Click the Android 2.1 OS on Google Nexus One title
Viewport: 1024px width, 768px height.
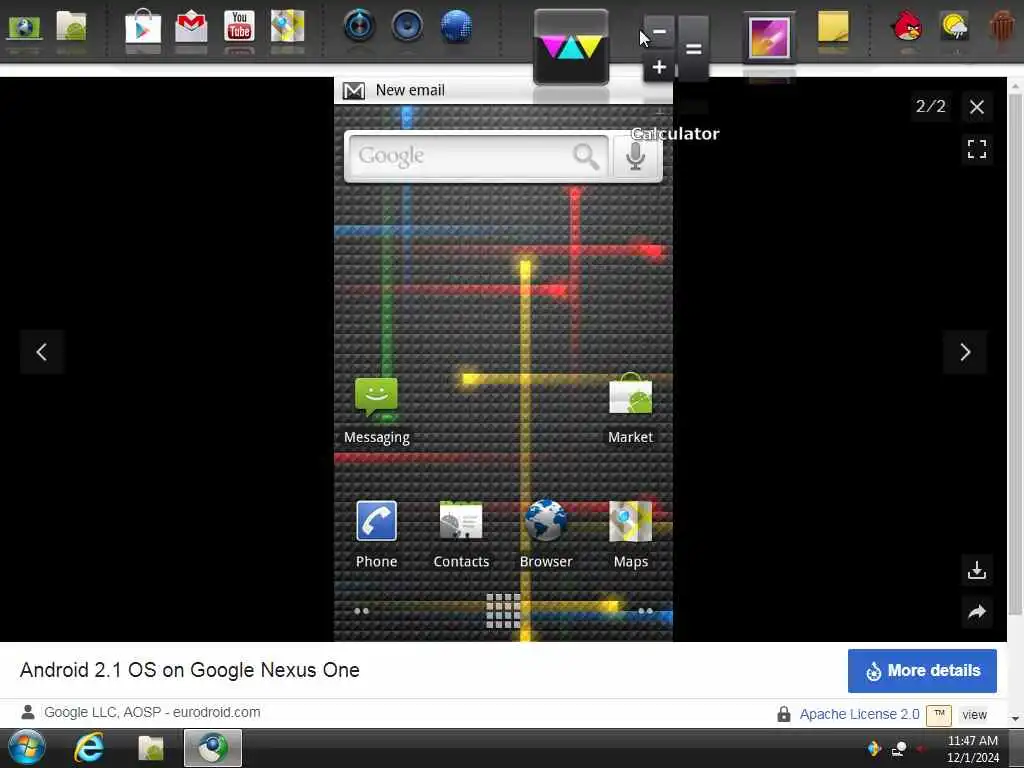coord(189,670)
